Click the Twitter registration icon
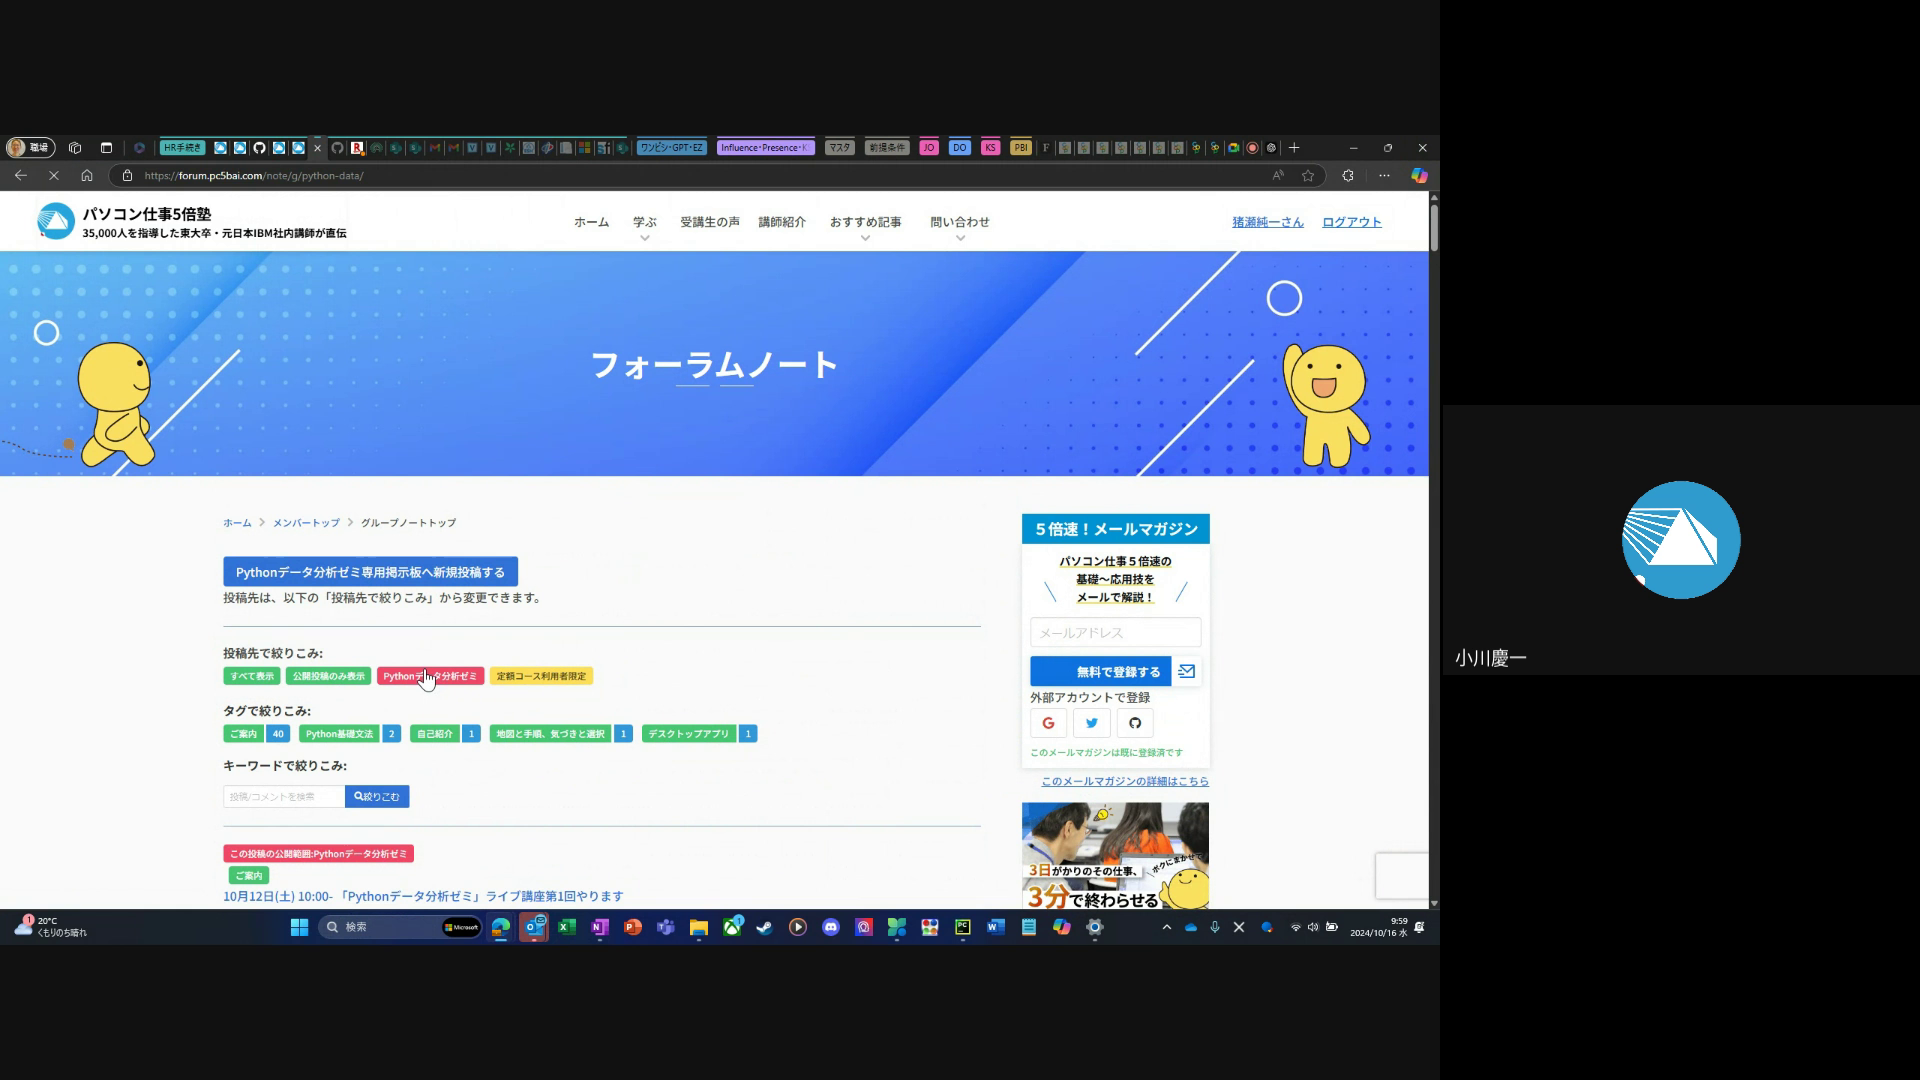1920x1080 pixels. pos(1091,723)
